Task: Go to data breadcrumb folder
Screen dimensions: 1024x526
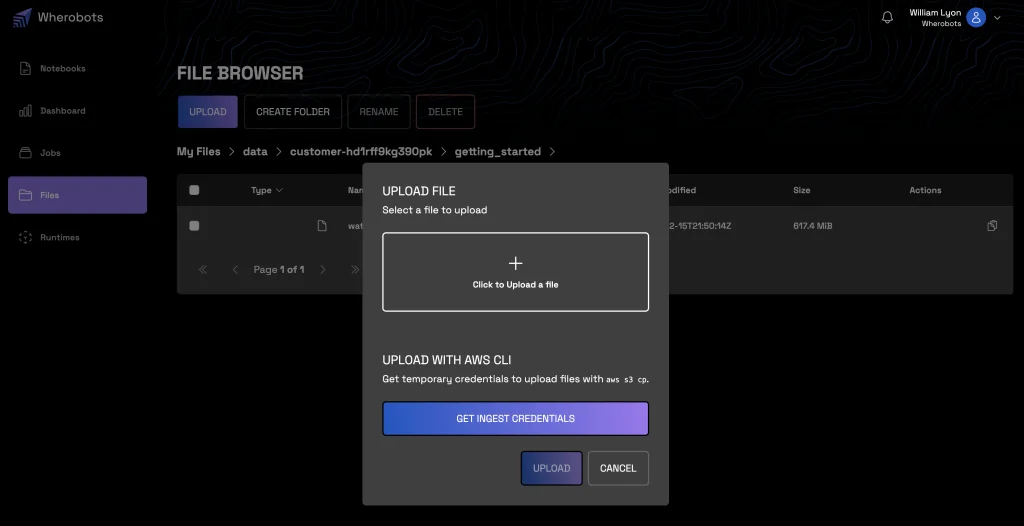Action: [x=255, y=152]
